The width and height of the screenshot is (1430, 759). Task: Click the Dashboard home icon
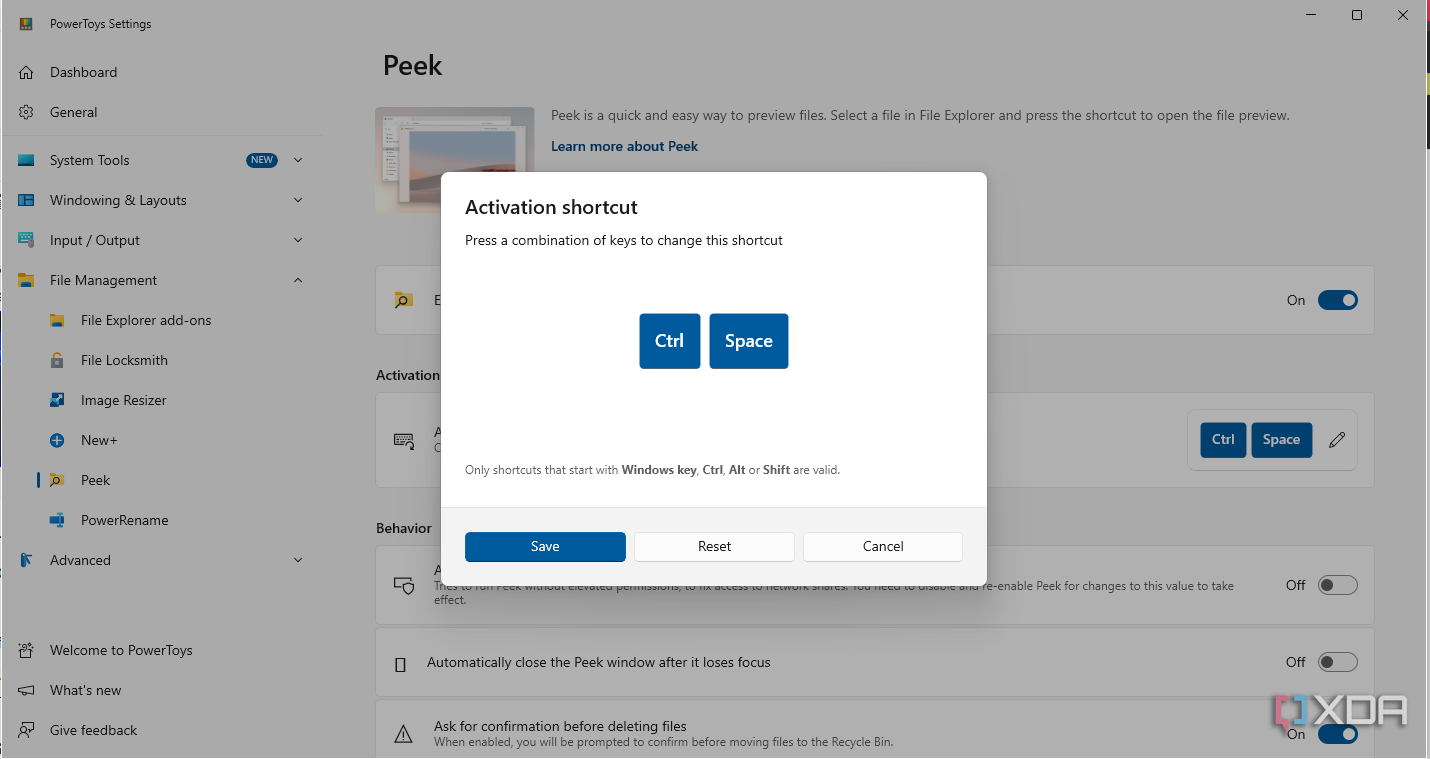tap(27, 72)
